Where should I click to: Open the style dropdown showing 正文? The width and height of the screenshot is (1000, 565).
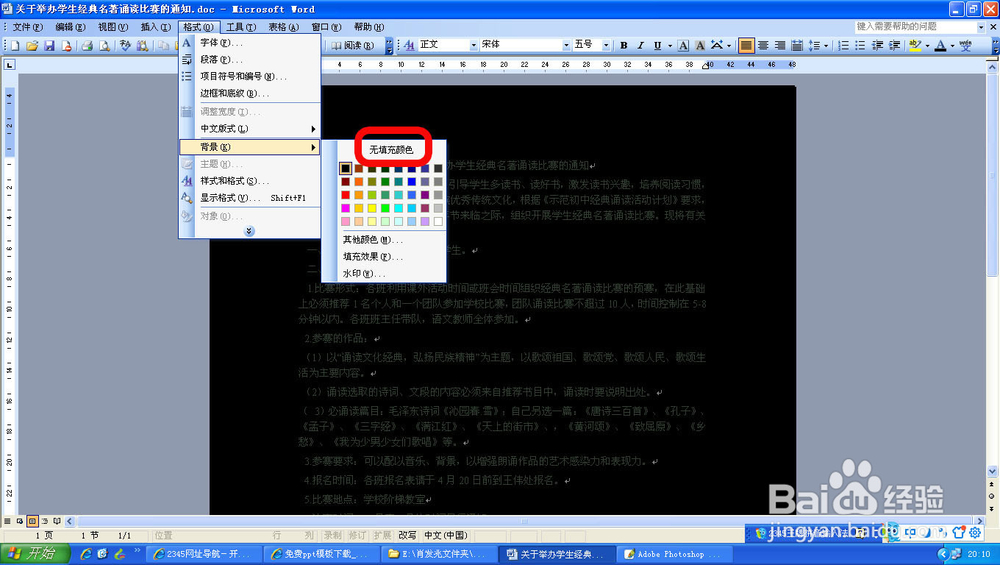tap(474, 45)
